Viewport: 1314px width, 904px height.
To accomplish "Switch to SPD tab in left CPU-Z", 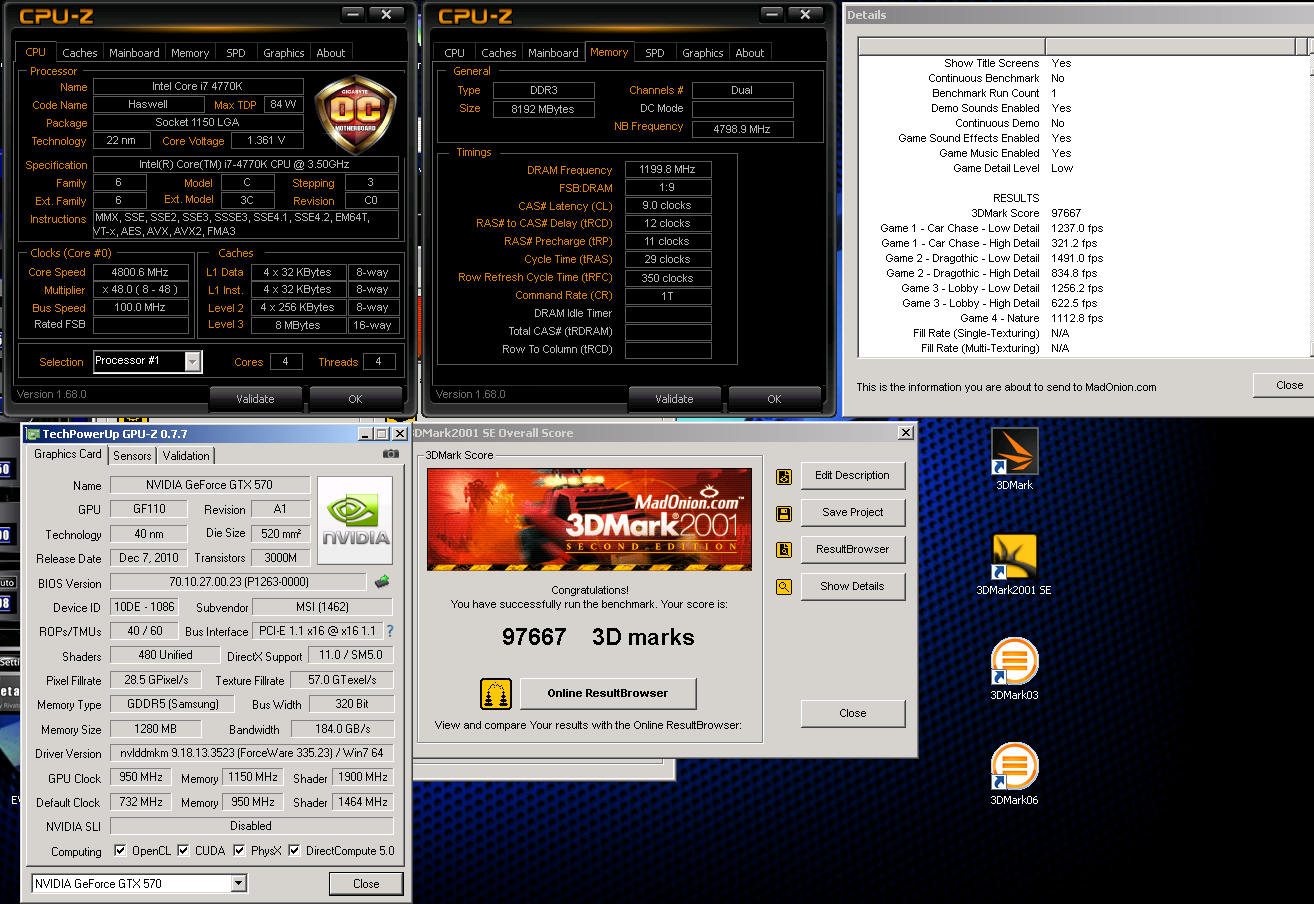I will 235,53.
